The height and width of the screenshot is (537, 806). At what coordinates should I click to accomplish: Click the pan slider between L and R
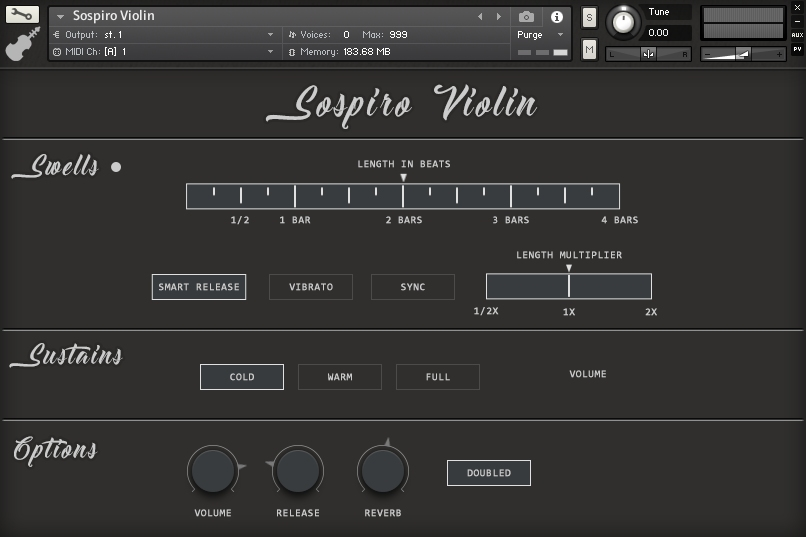pos(648,54)
